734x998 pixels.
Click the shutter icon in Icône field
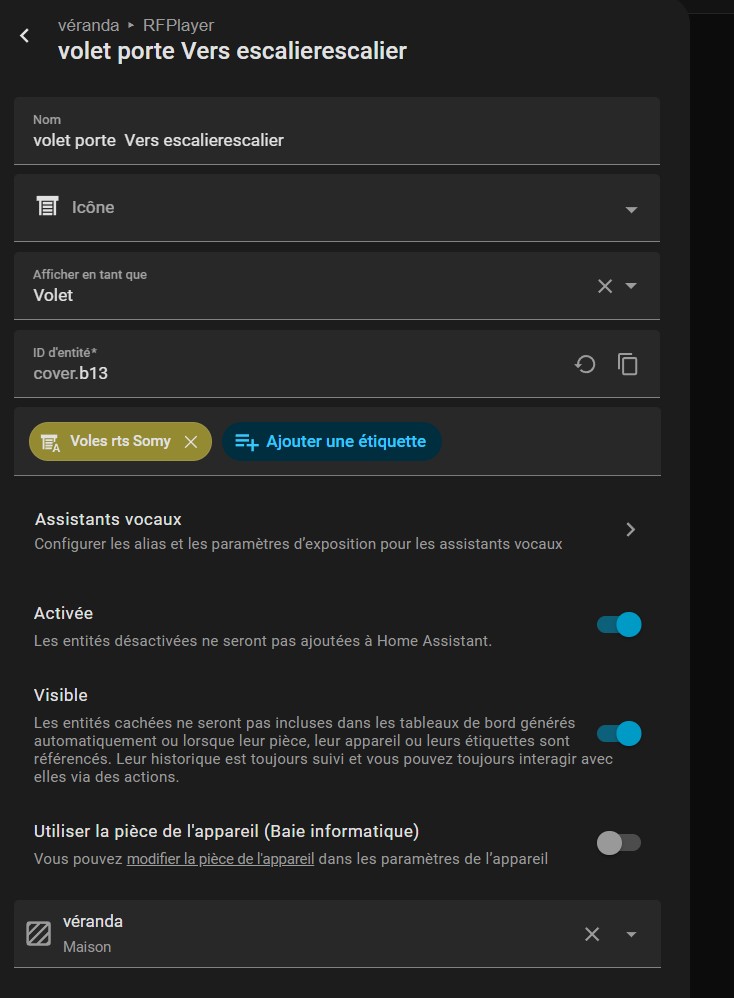click(46, 207)
